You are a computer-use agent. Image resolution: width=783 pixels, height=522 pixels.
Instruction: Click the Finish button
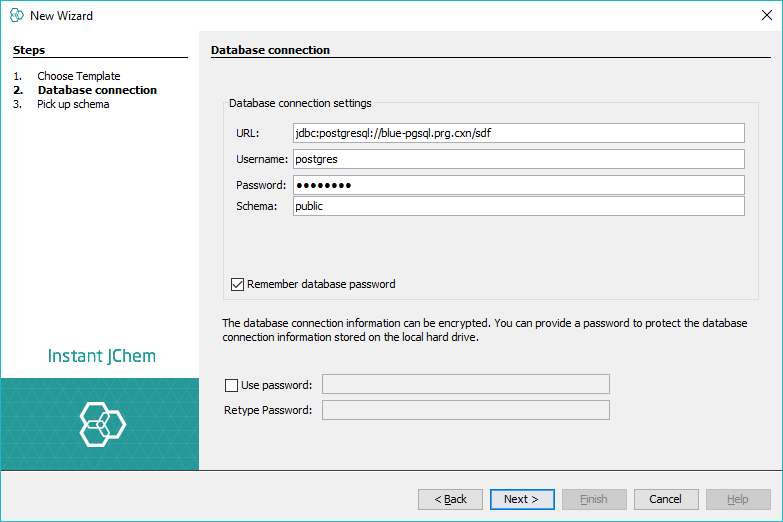point(594,499)
